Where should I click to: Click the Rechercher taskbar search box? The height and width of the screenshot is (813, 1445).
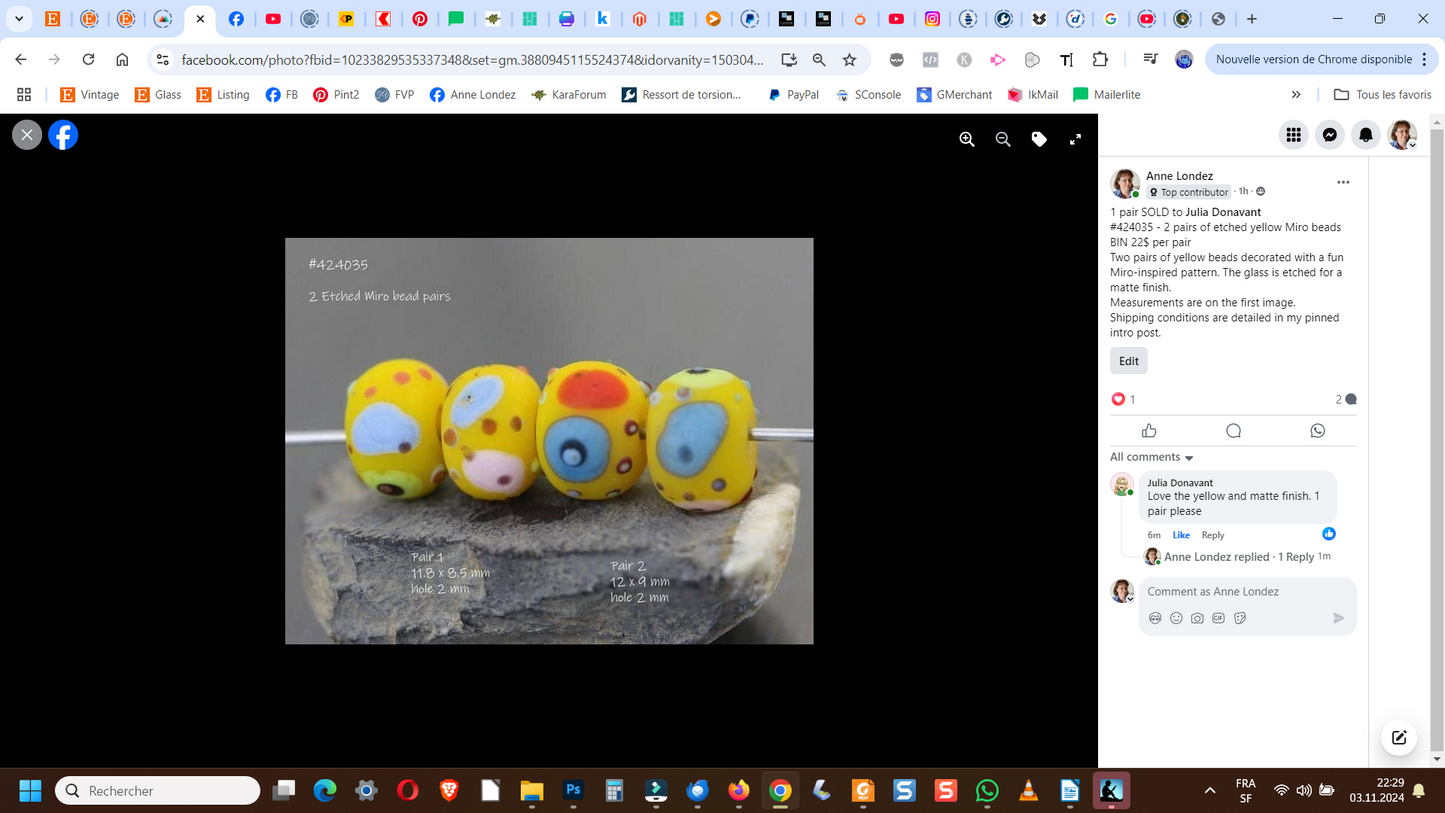pos(158,791)
